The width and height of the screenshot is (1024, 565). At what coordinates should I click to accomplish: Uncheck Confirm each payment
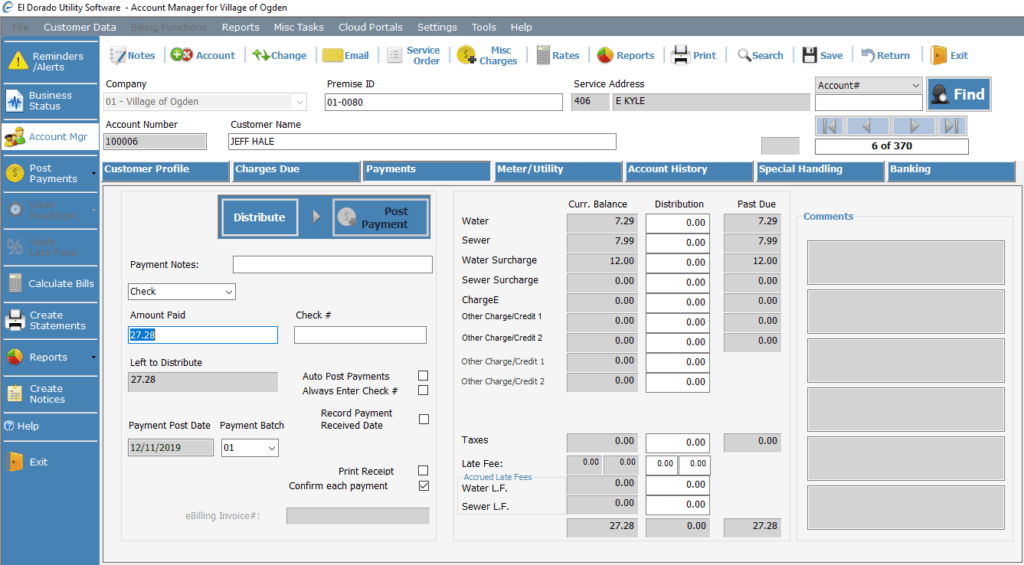pos(424,485)
